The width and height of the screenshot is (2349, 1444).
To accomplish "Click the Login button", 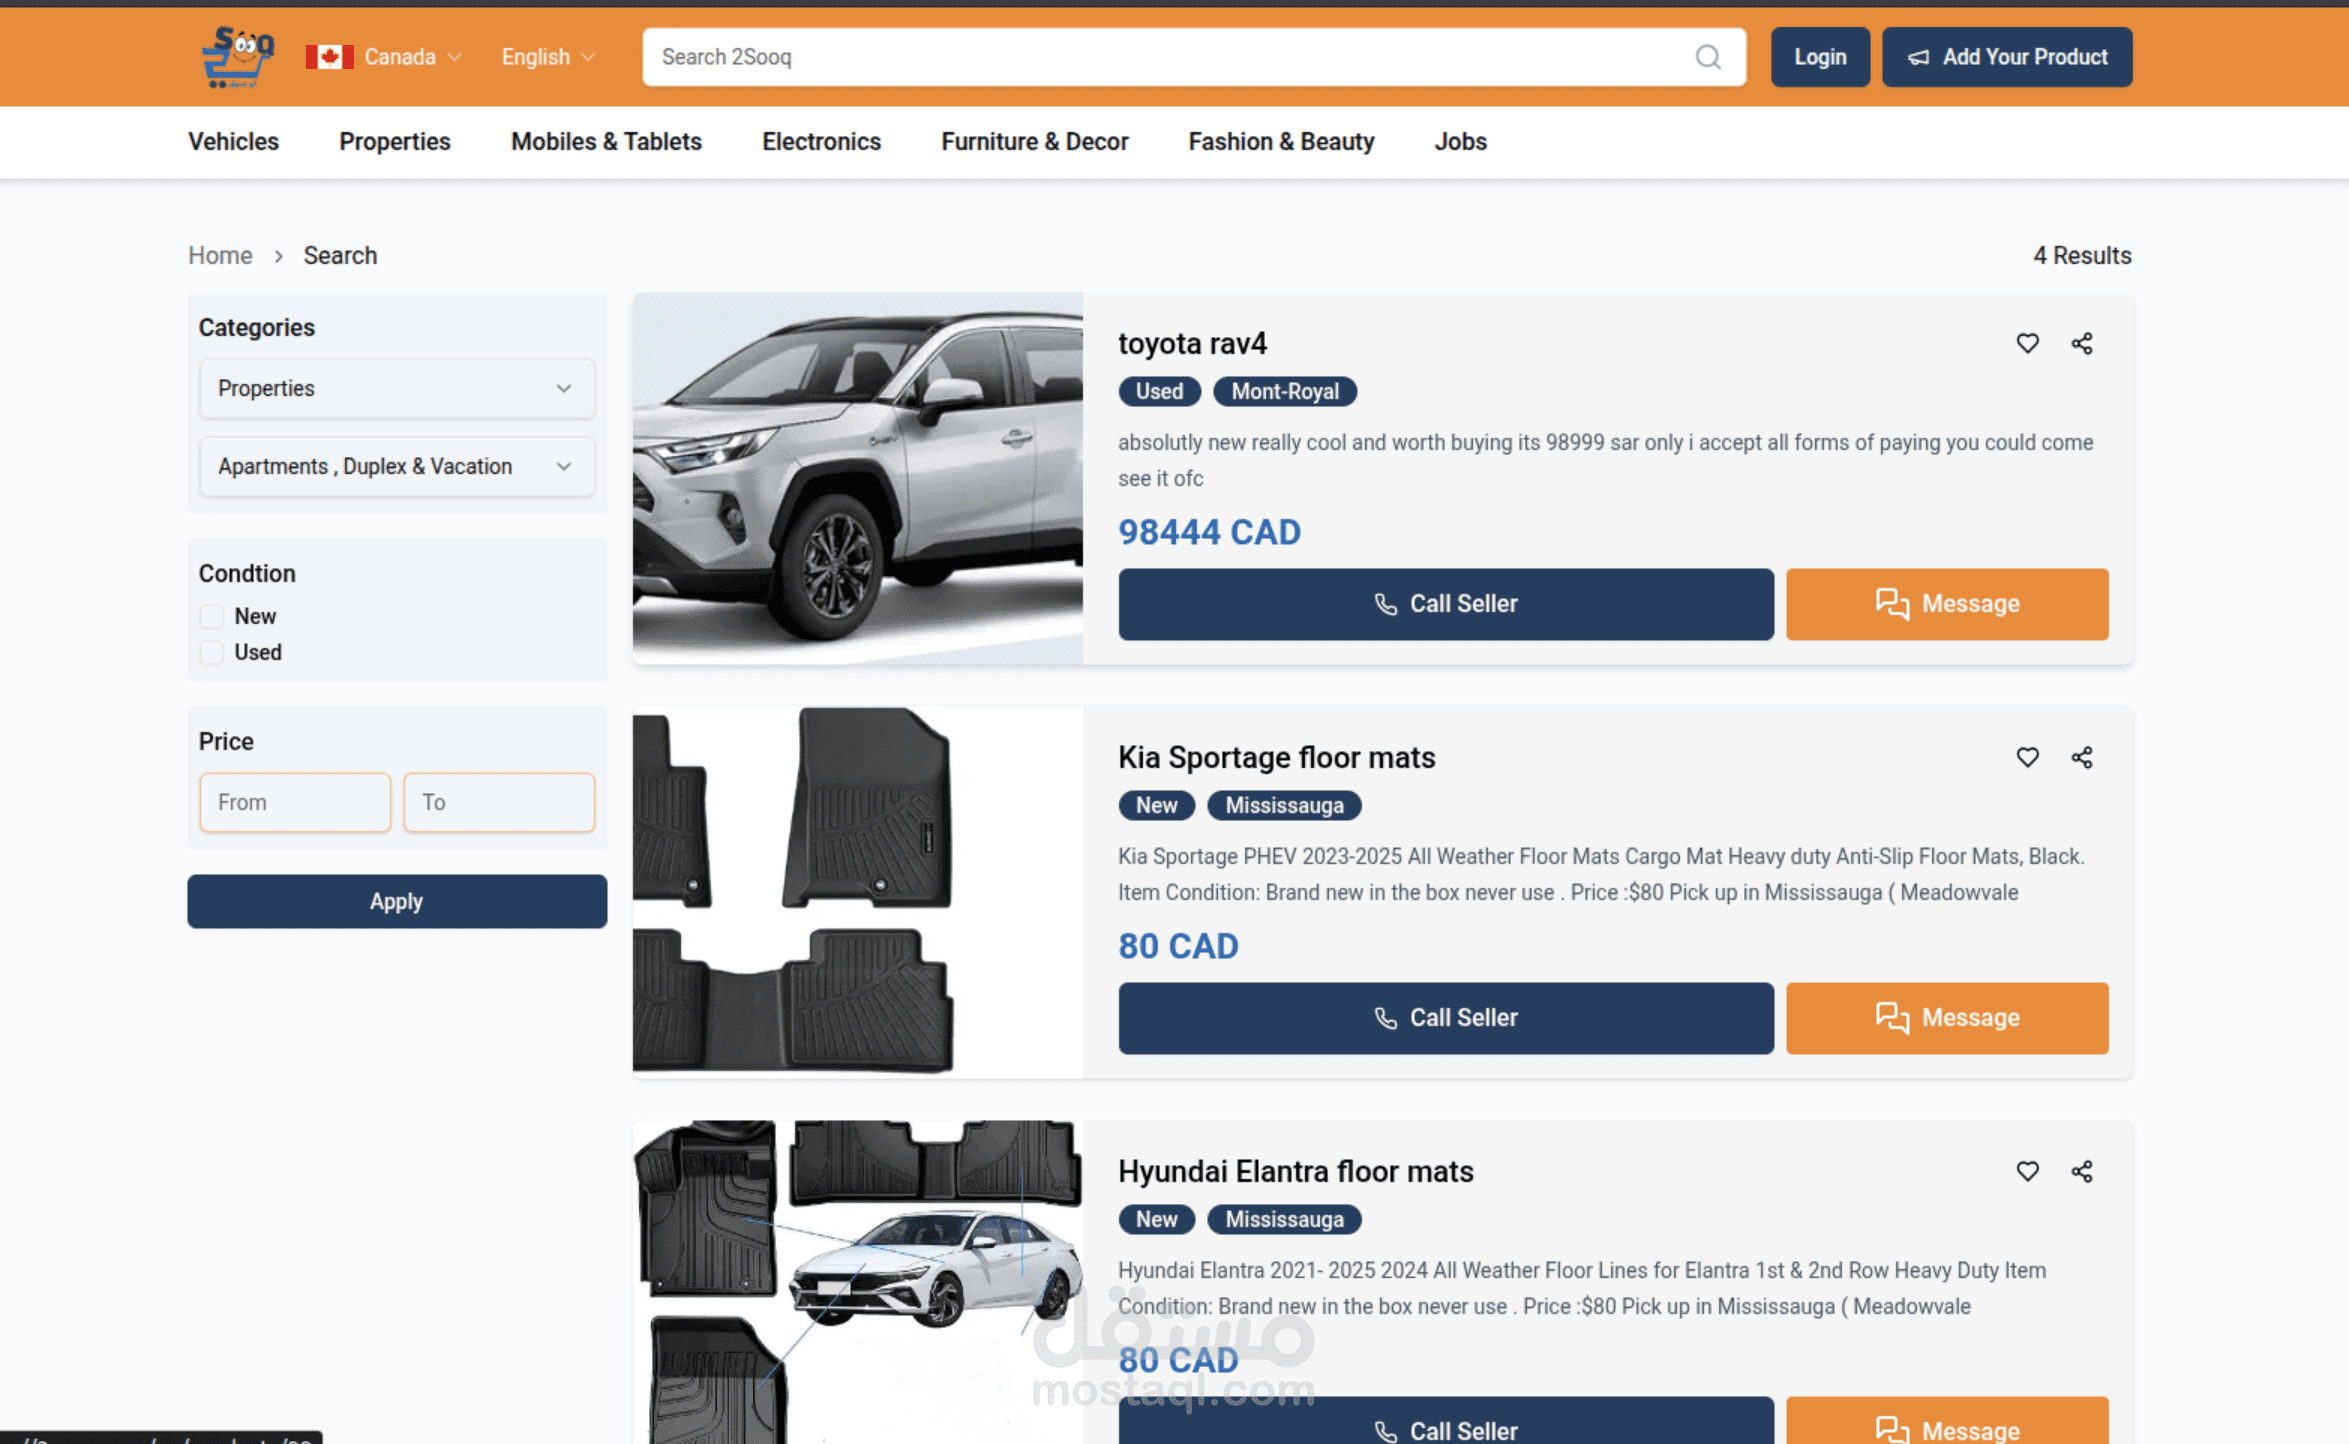I will click(x=1819, y=57).
